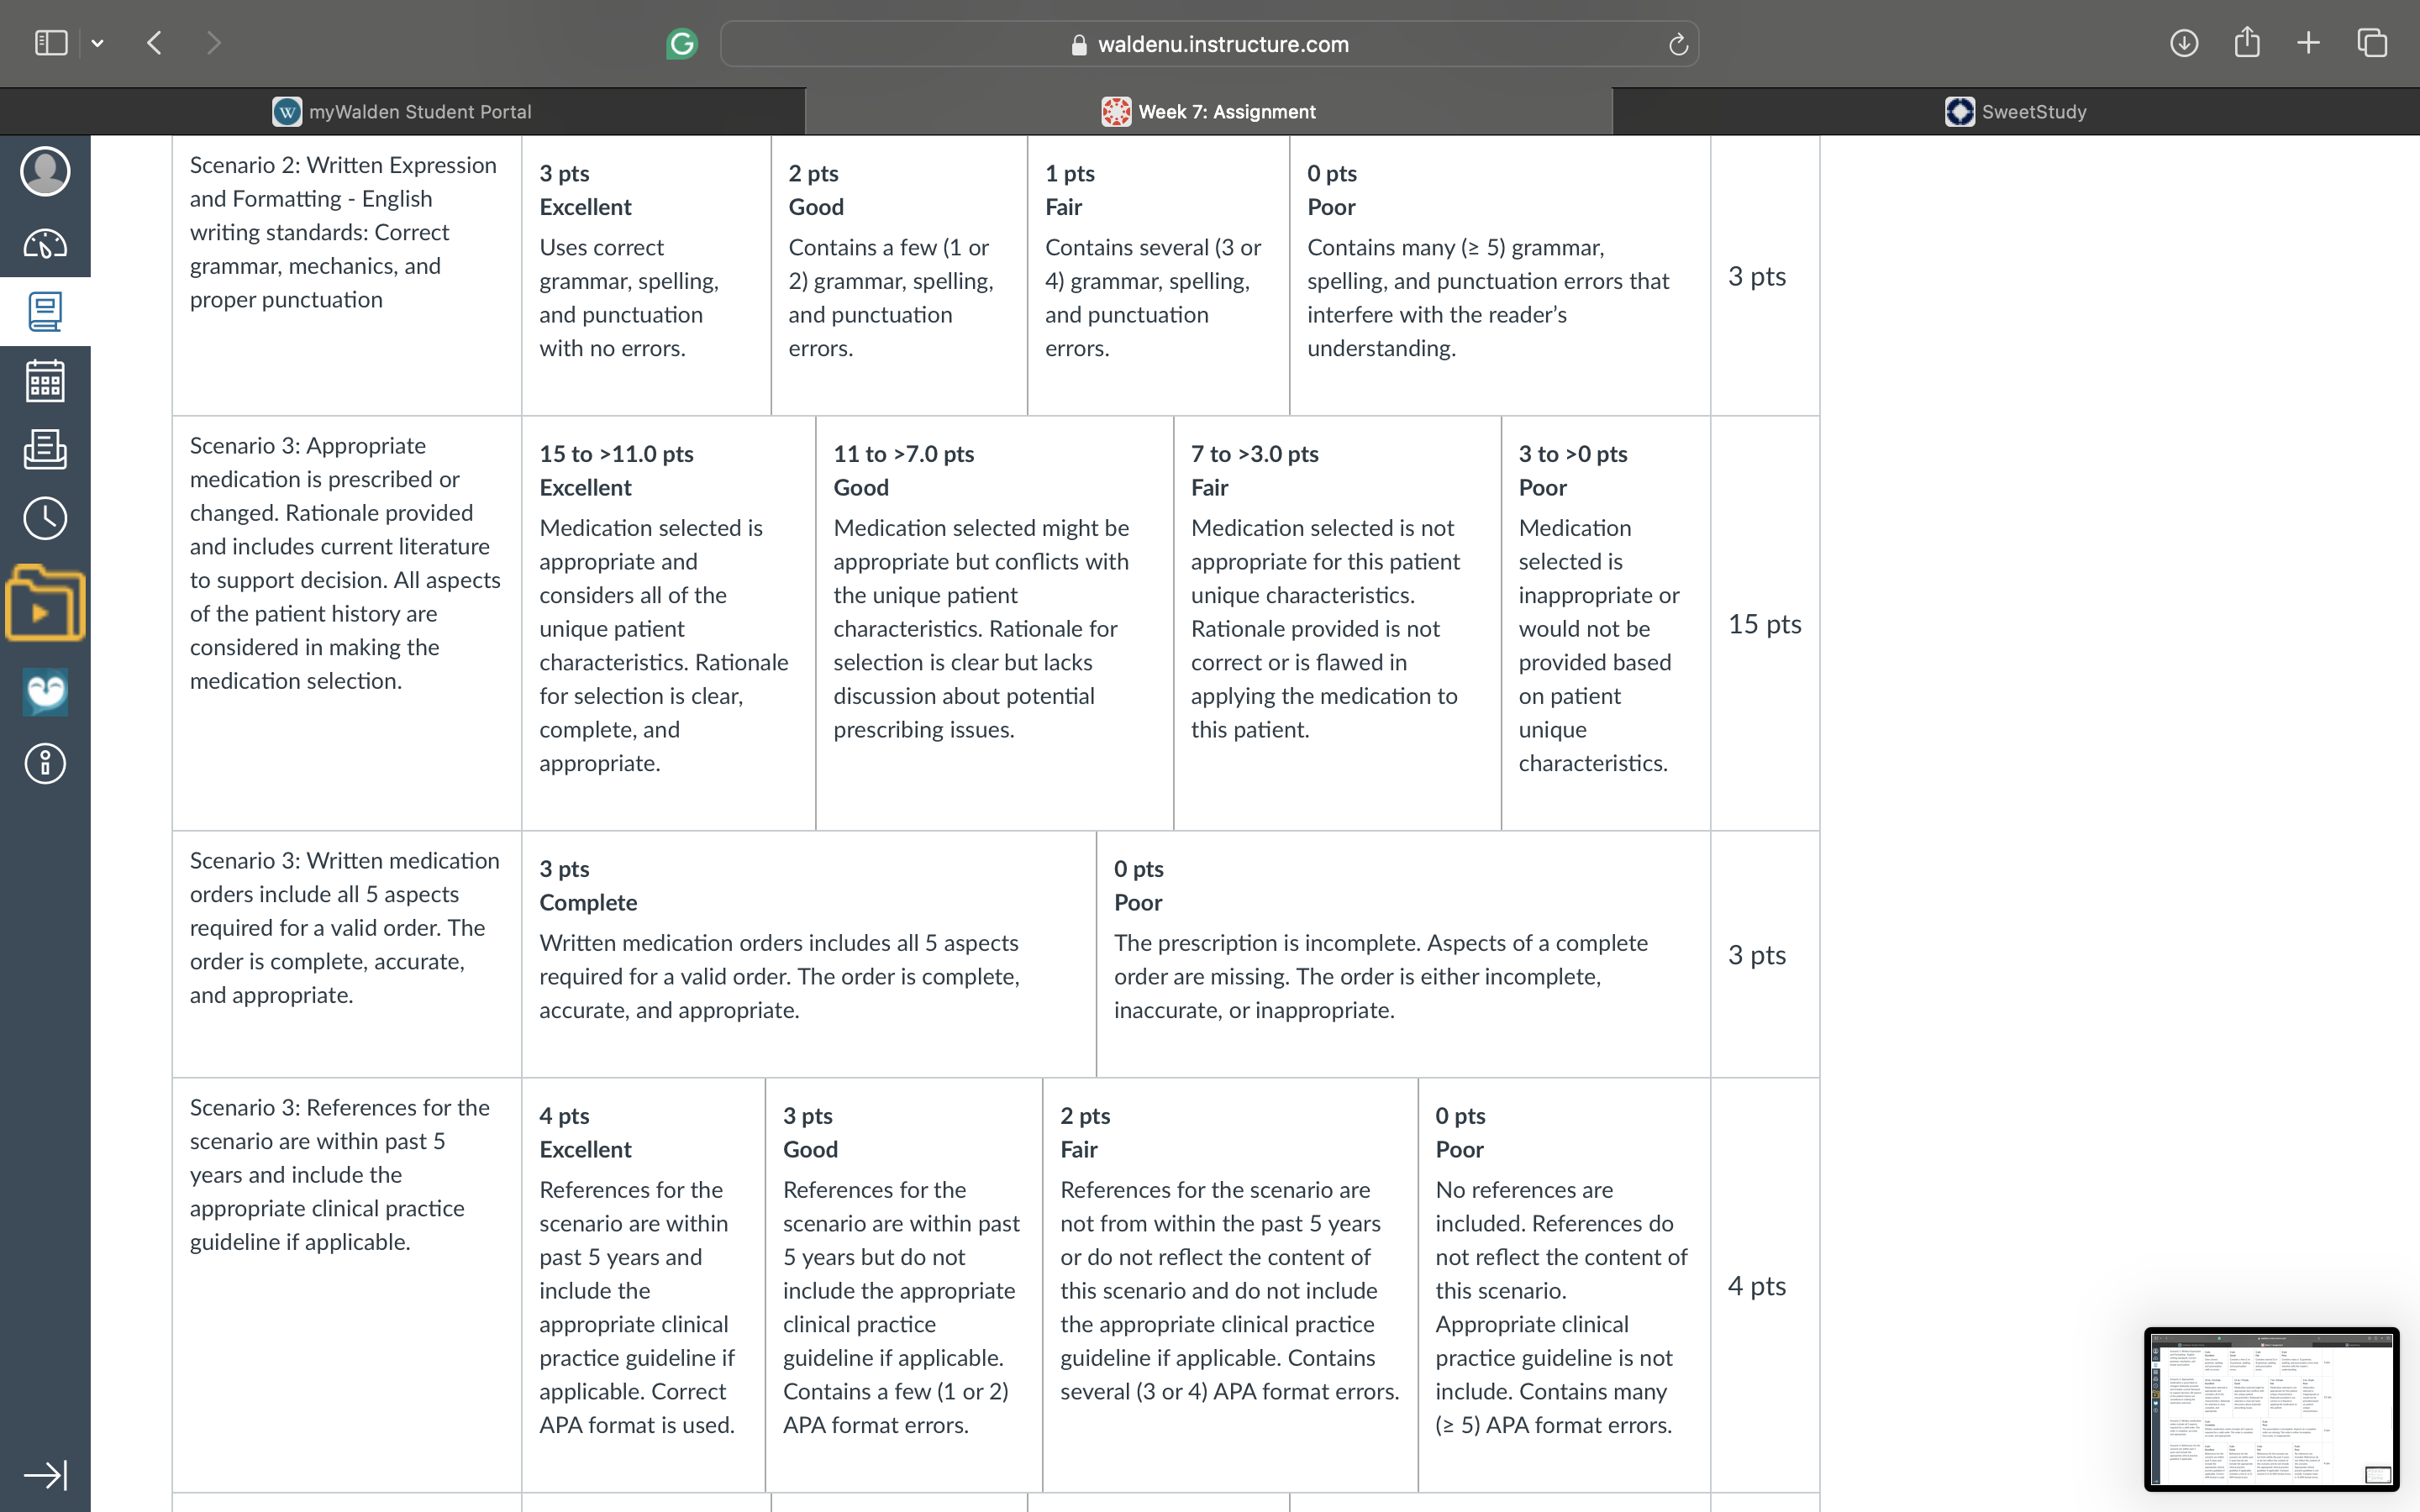Open the Account profile avatar

pos(45,171)
